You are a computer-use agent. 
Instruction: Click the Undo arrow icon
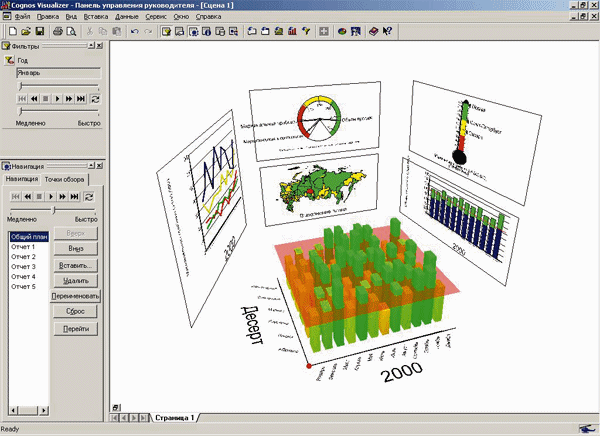tap(135, 32)
